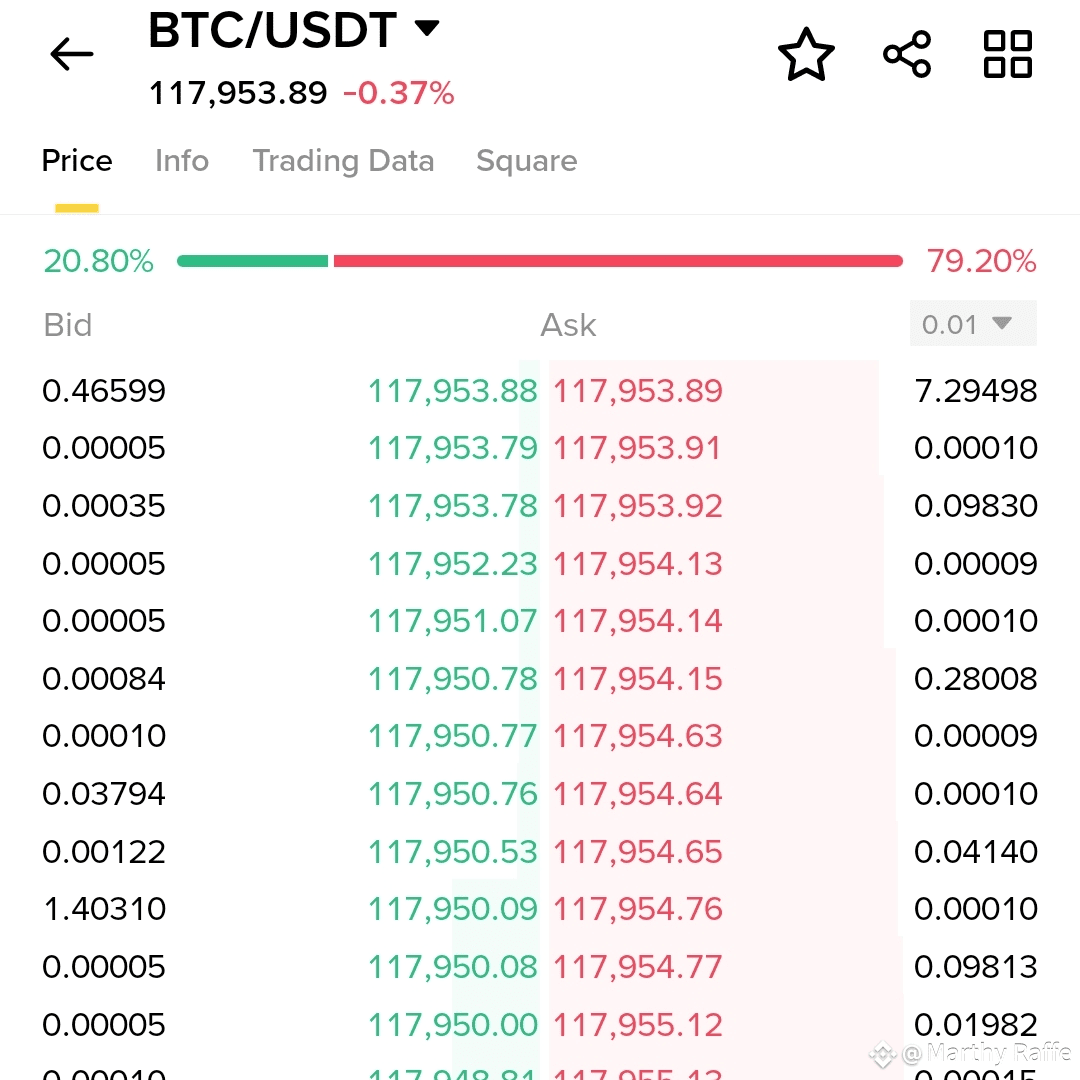This screenshot has height=1080, width=1080.
Task: Open the Trading Data tab
Action: pyautogui.click(x=343, y=161)
